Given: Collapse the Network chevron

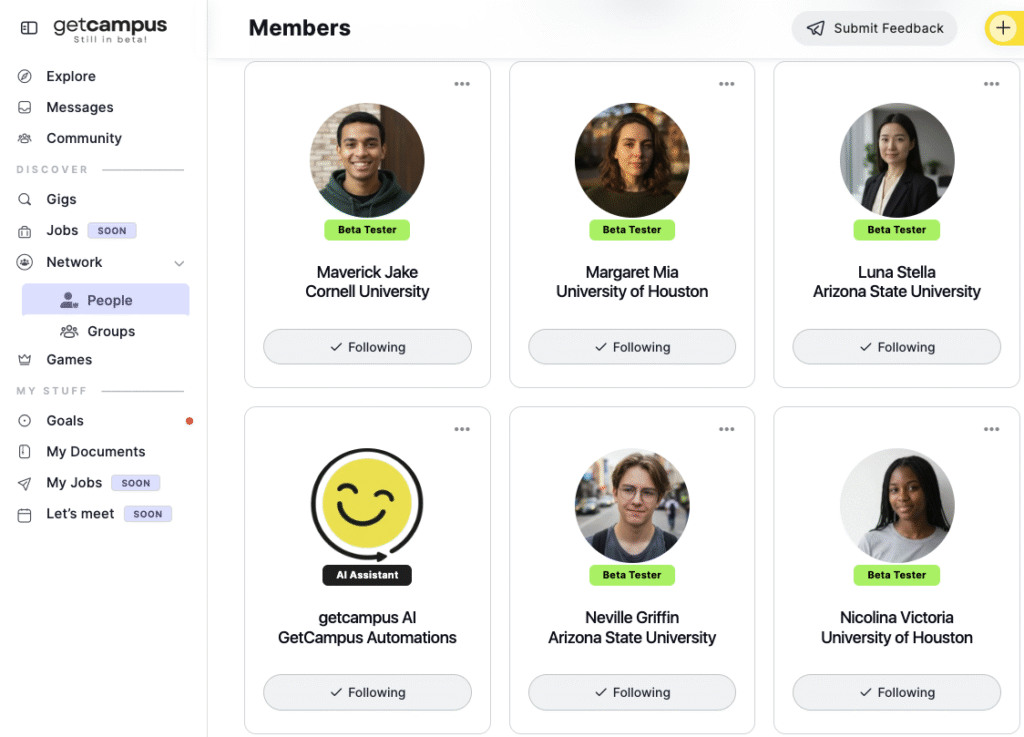Looking at the screenshot, I should coord(179,263).
